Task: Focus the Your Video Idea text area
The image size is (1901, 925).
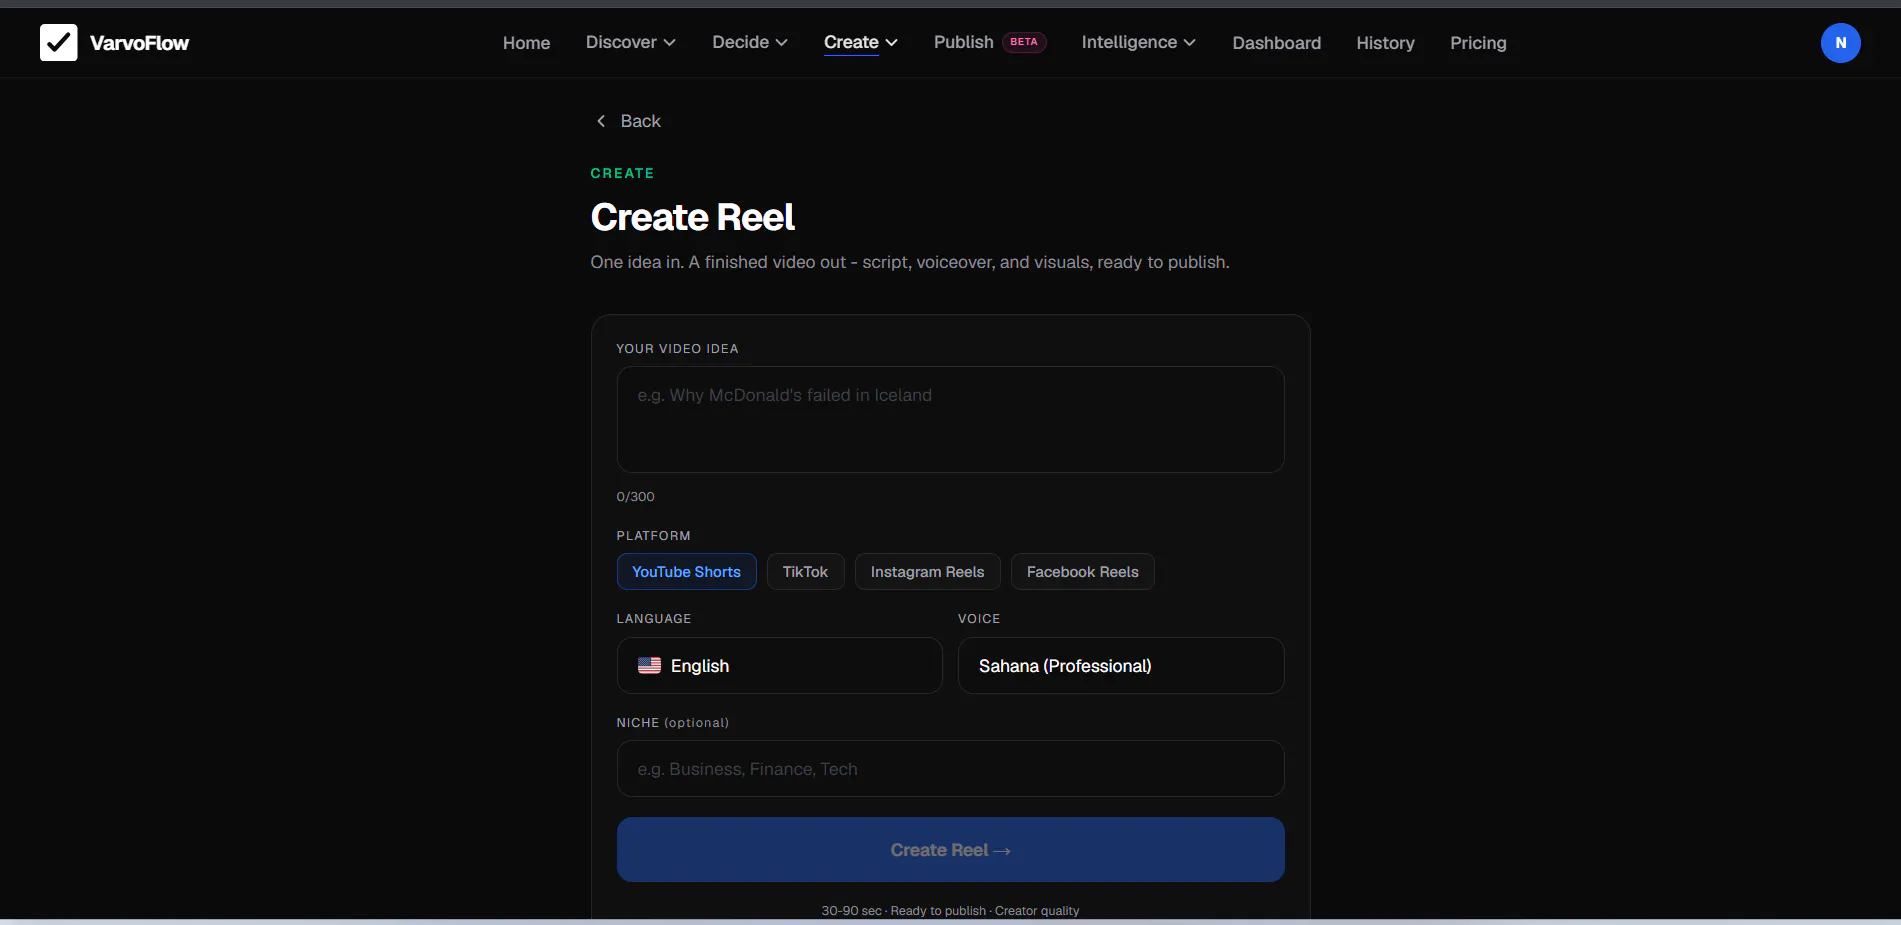Action: tap(950, 419)
